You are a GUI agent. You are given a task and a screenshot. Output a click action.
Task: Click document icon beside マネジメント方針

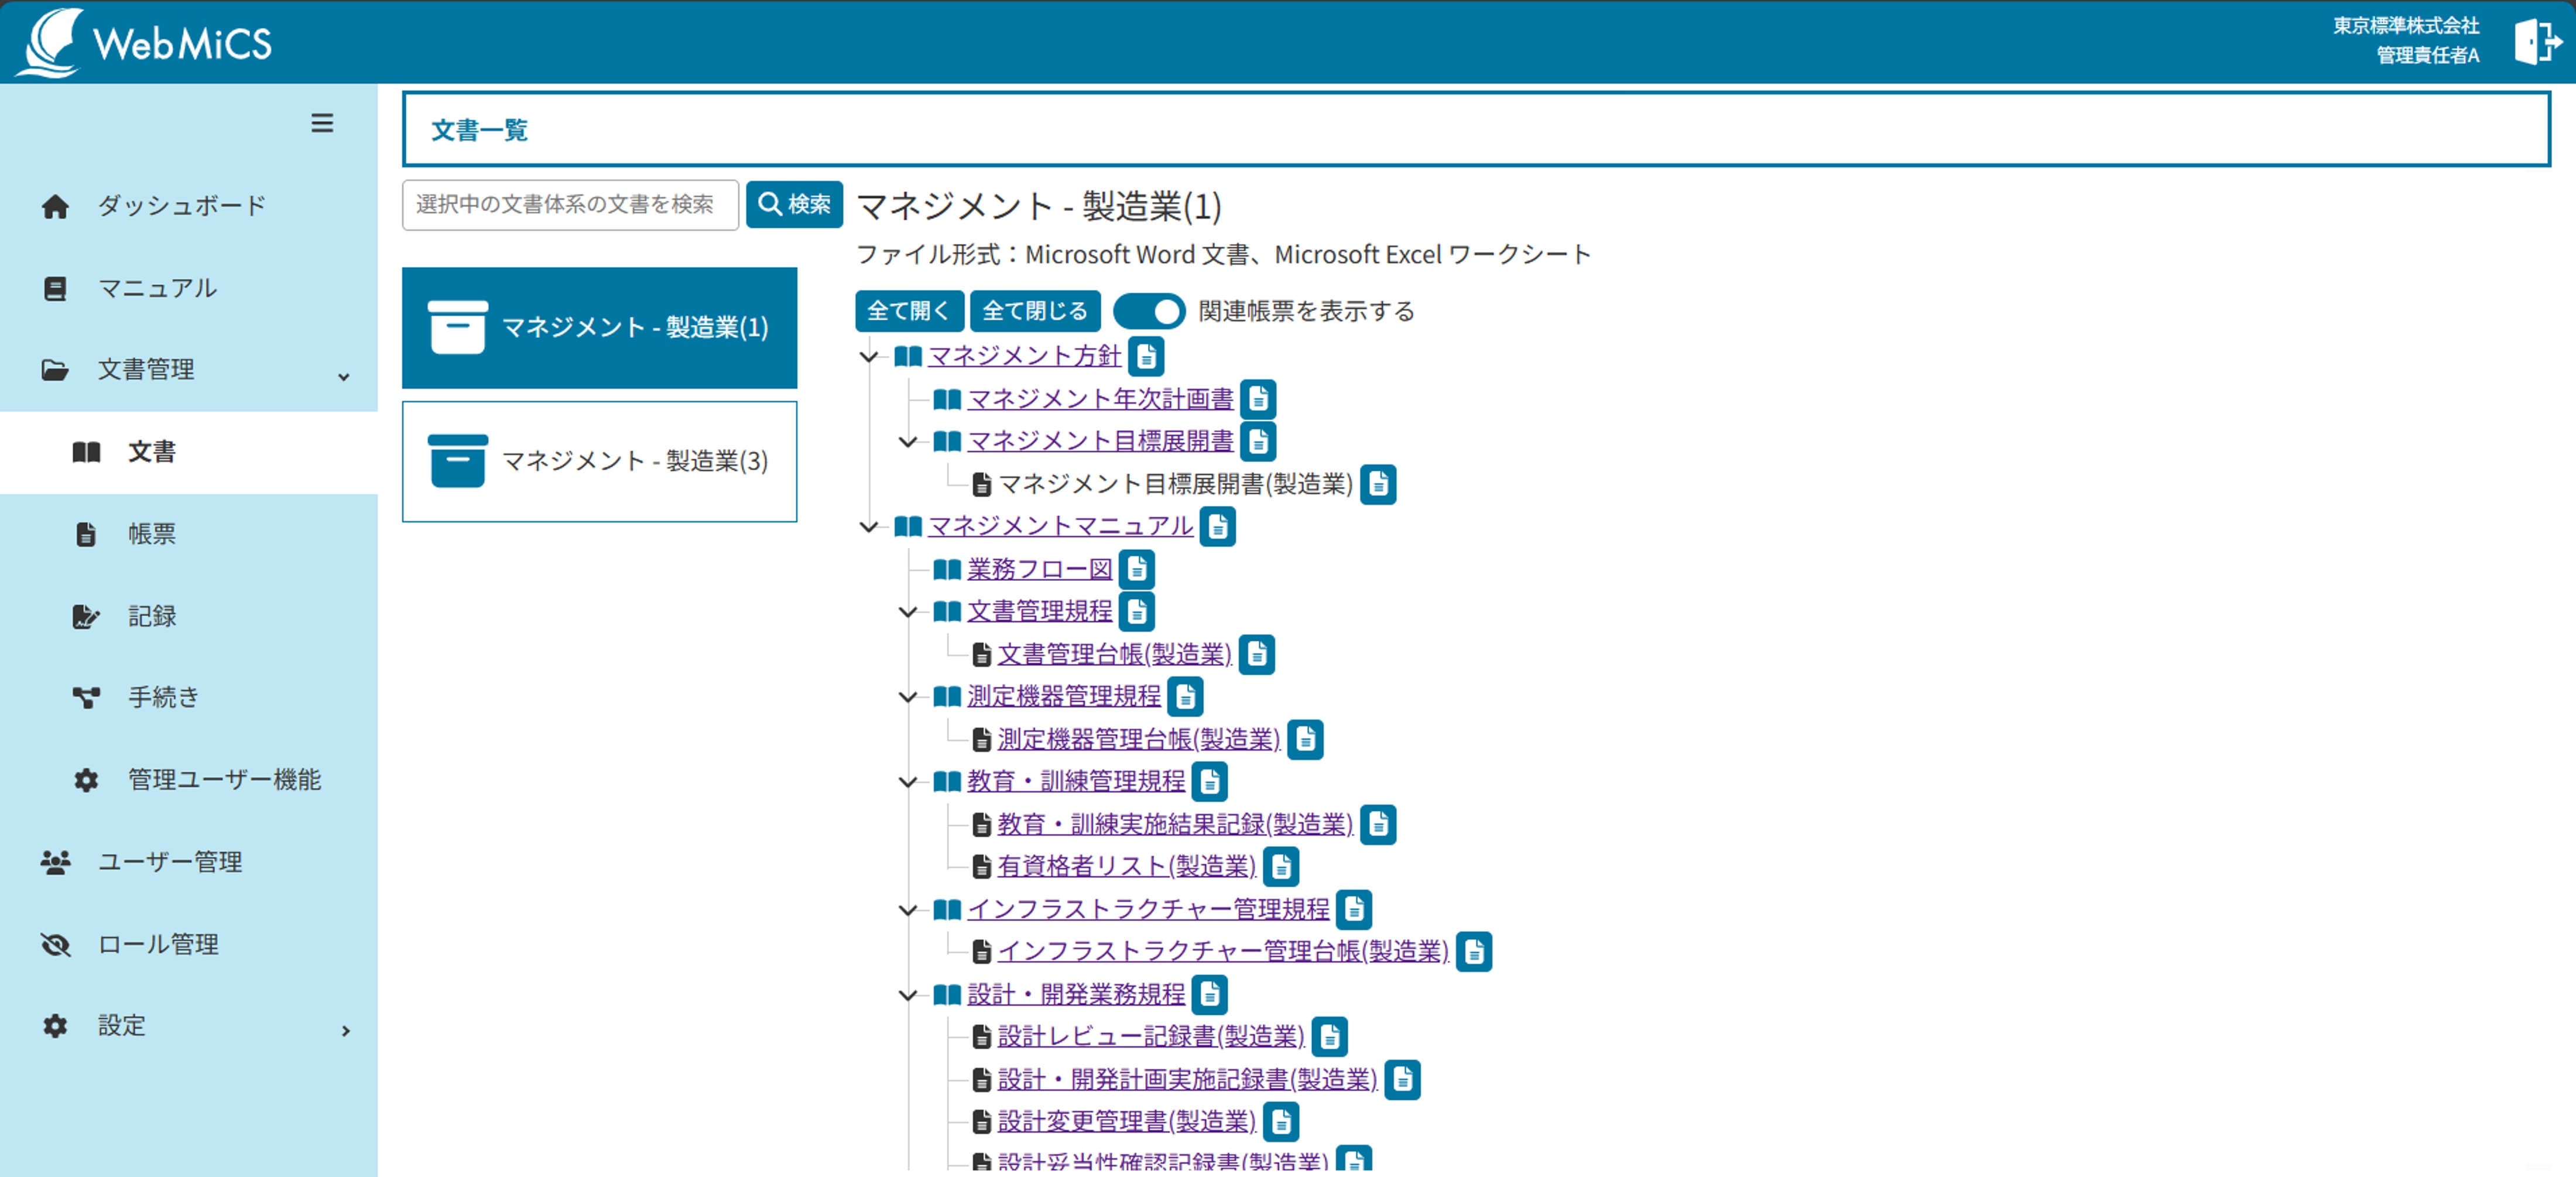[1146, 356]
